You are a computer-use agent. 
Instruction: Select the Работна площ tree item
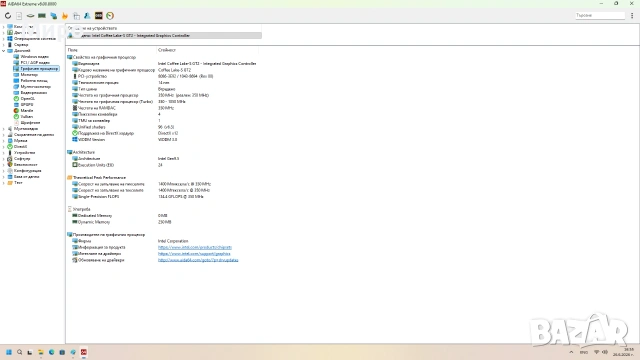click(34, 80)
